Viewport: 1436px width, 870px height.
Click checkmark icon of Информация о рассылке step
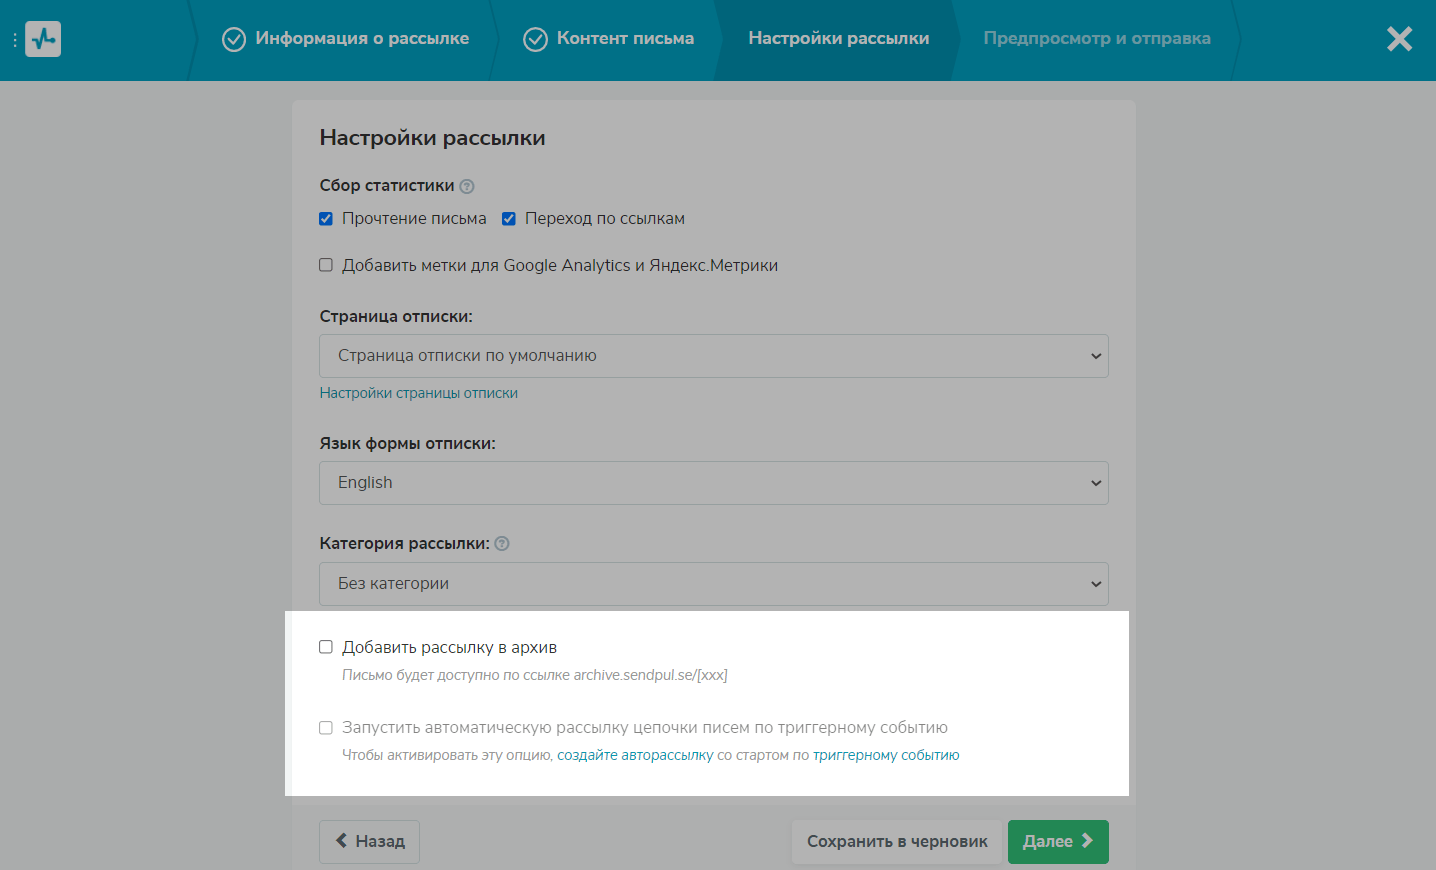click(234, 39)
